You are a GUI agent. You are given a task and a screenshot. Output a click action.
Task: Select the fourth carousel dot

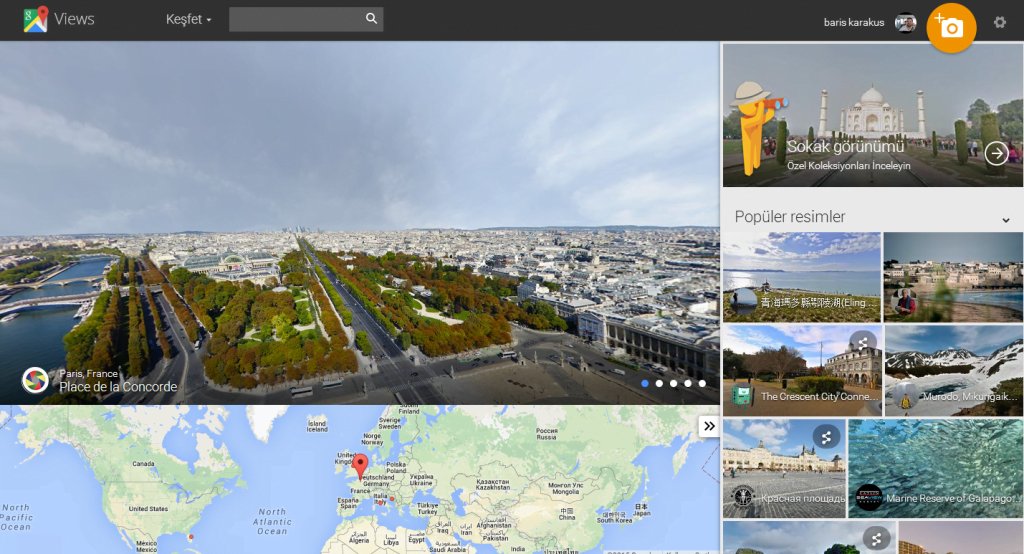pos(688,383)
